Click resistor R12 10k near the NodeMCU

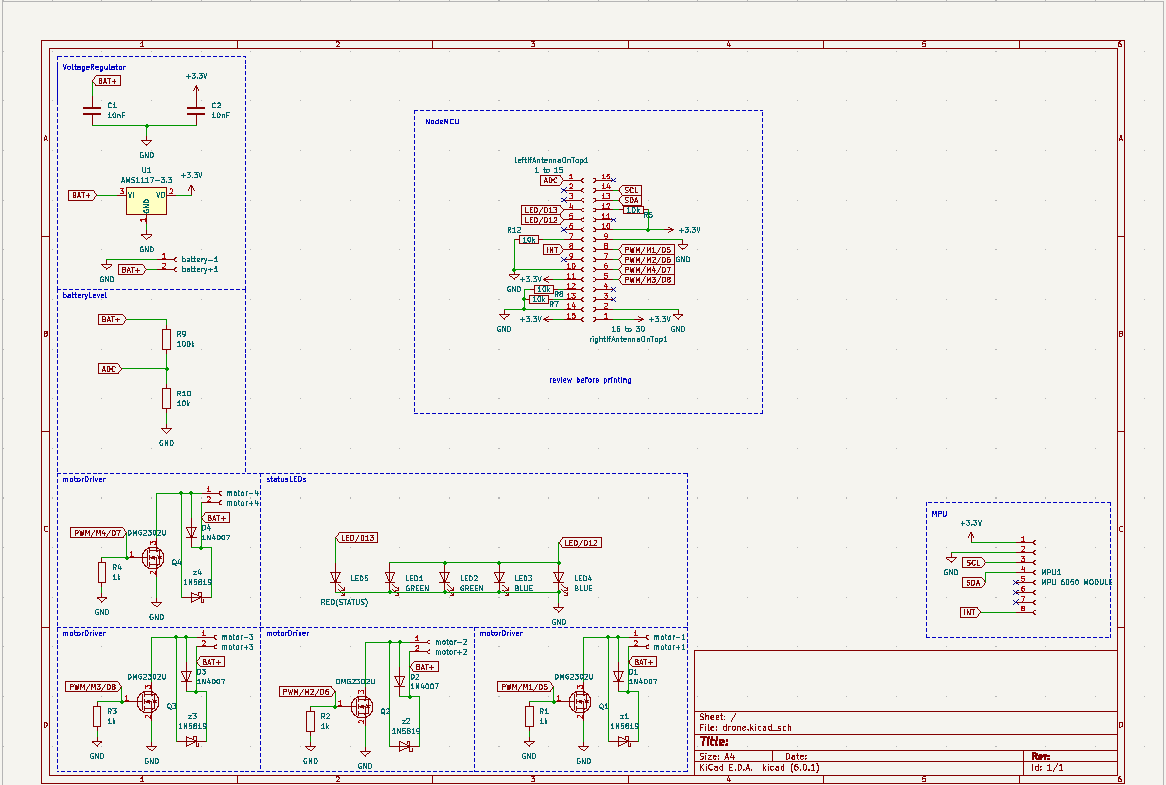527,240
